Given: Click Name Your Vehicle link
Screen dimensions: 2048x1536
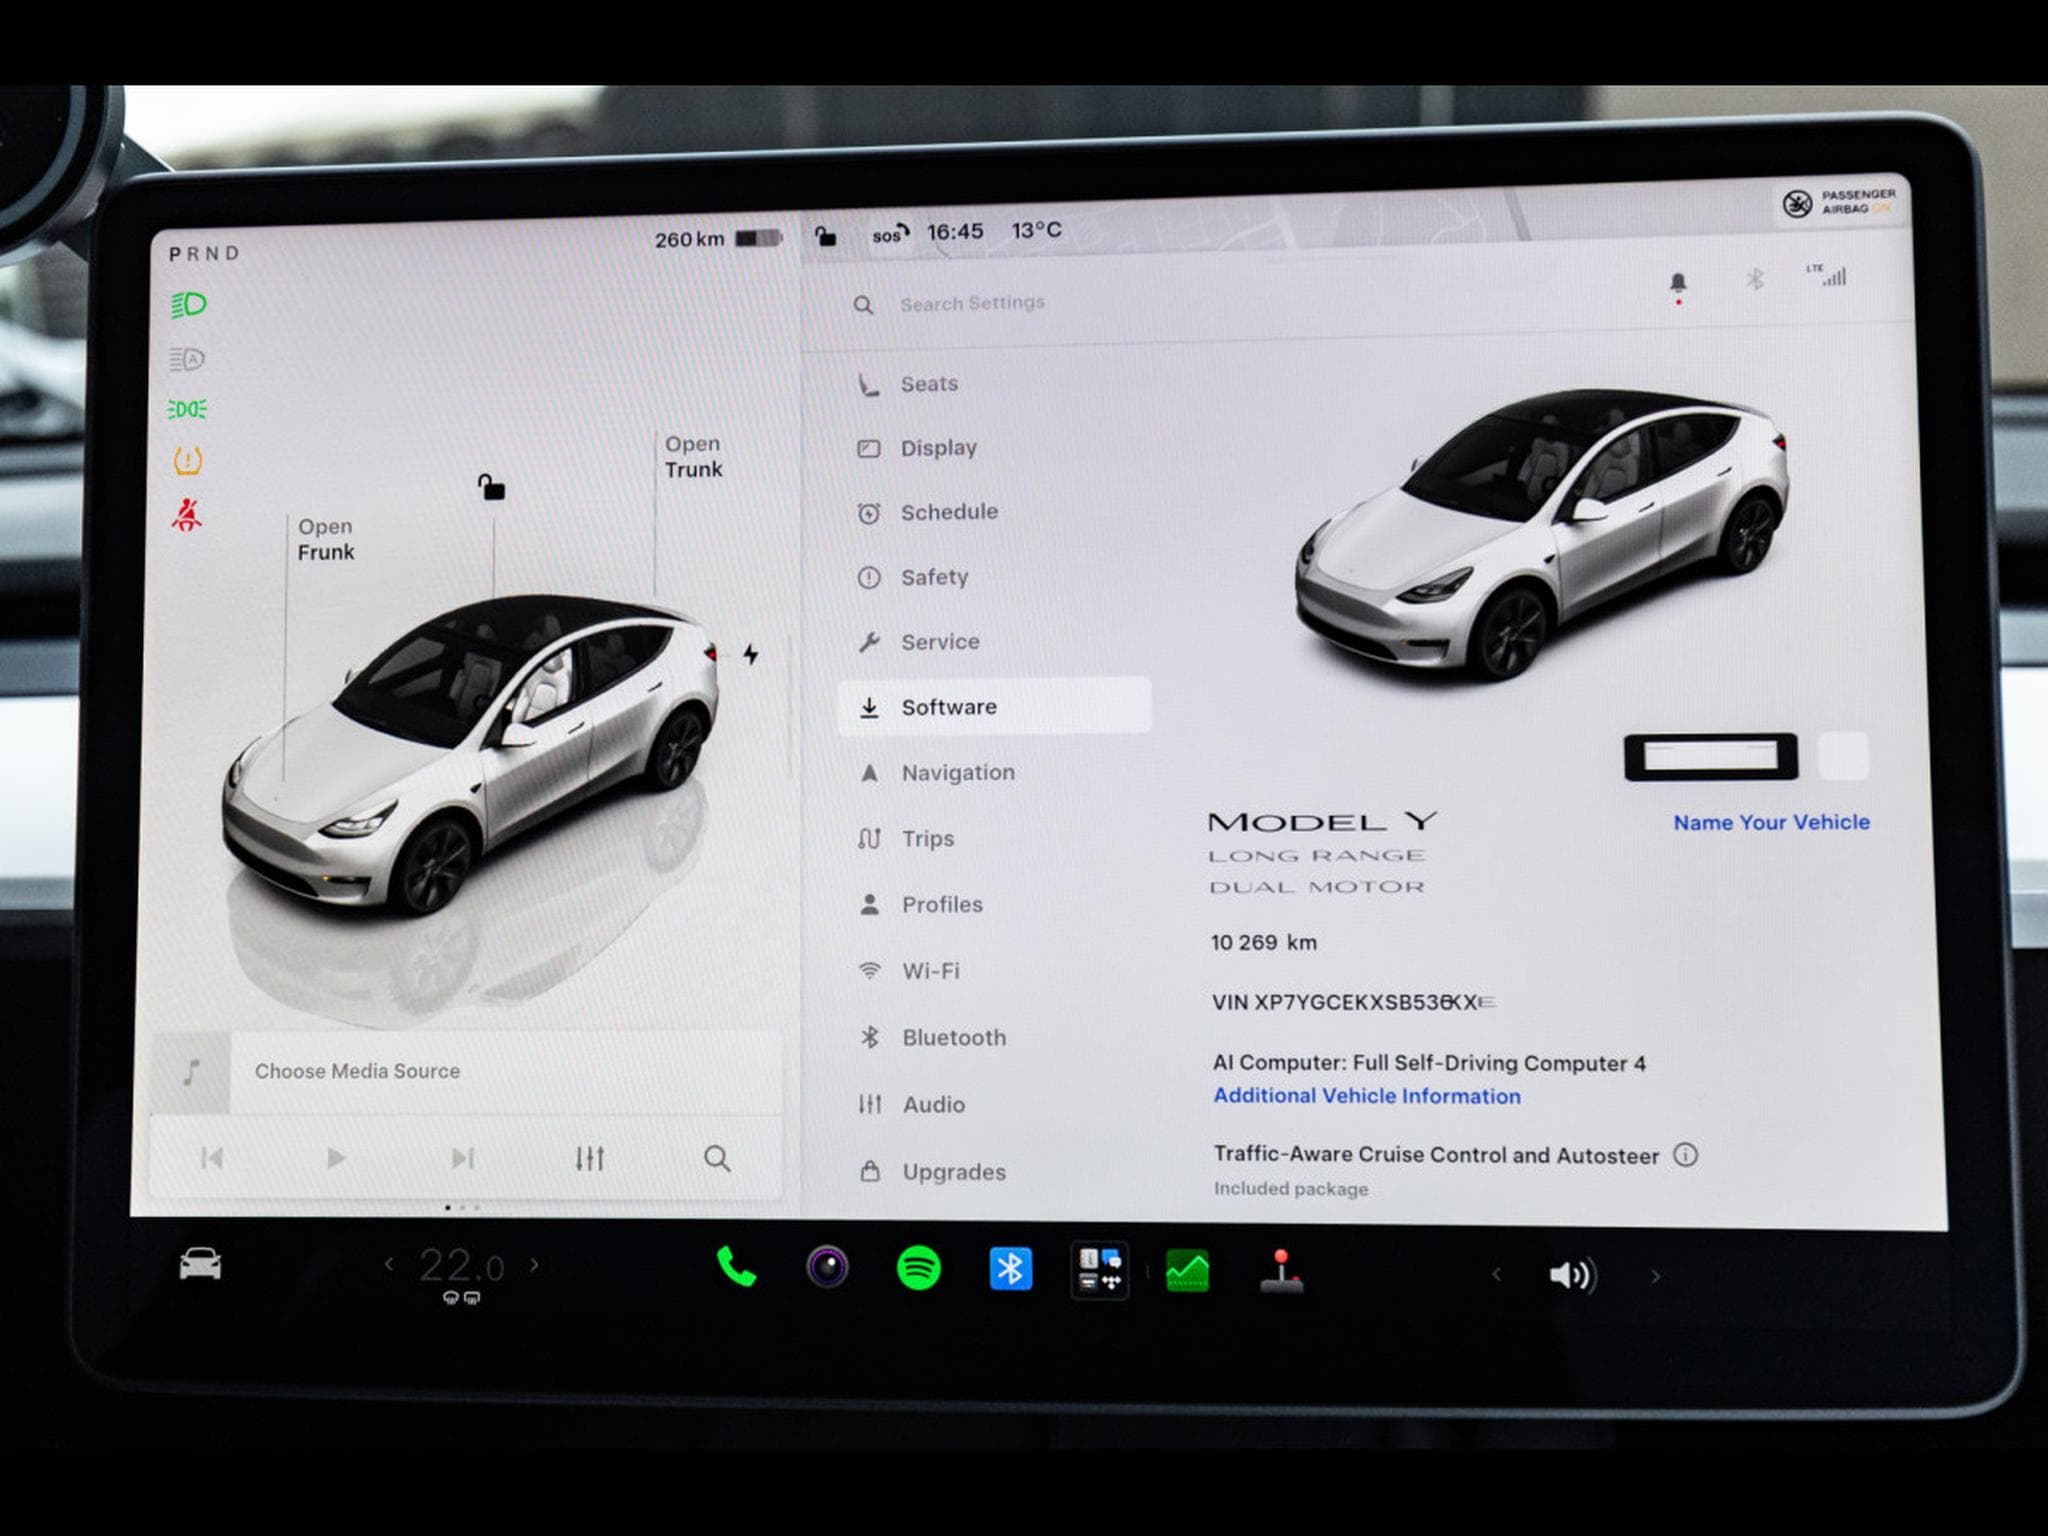Looking at the screenshot, I should (x=1771, y=822).
